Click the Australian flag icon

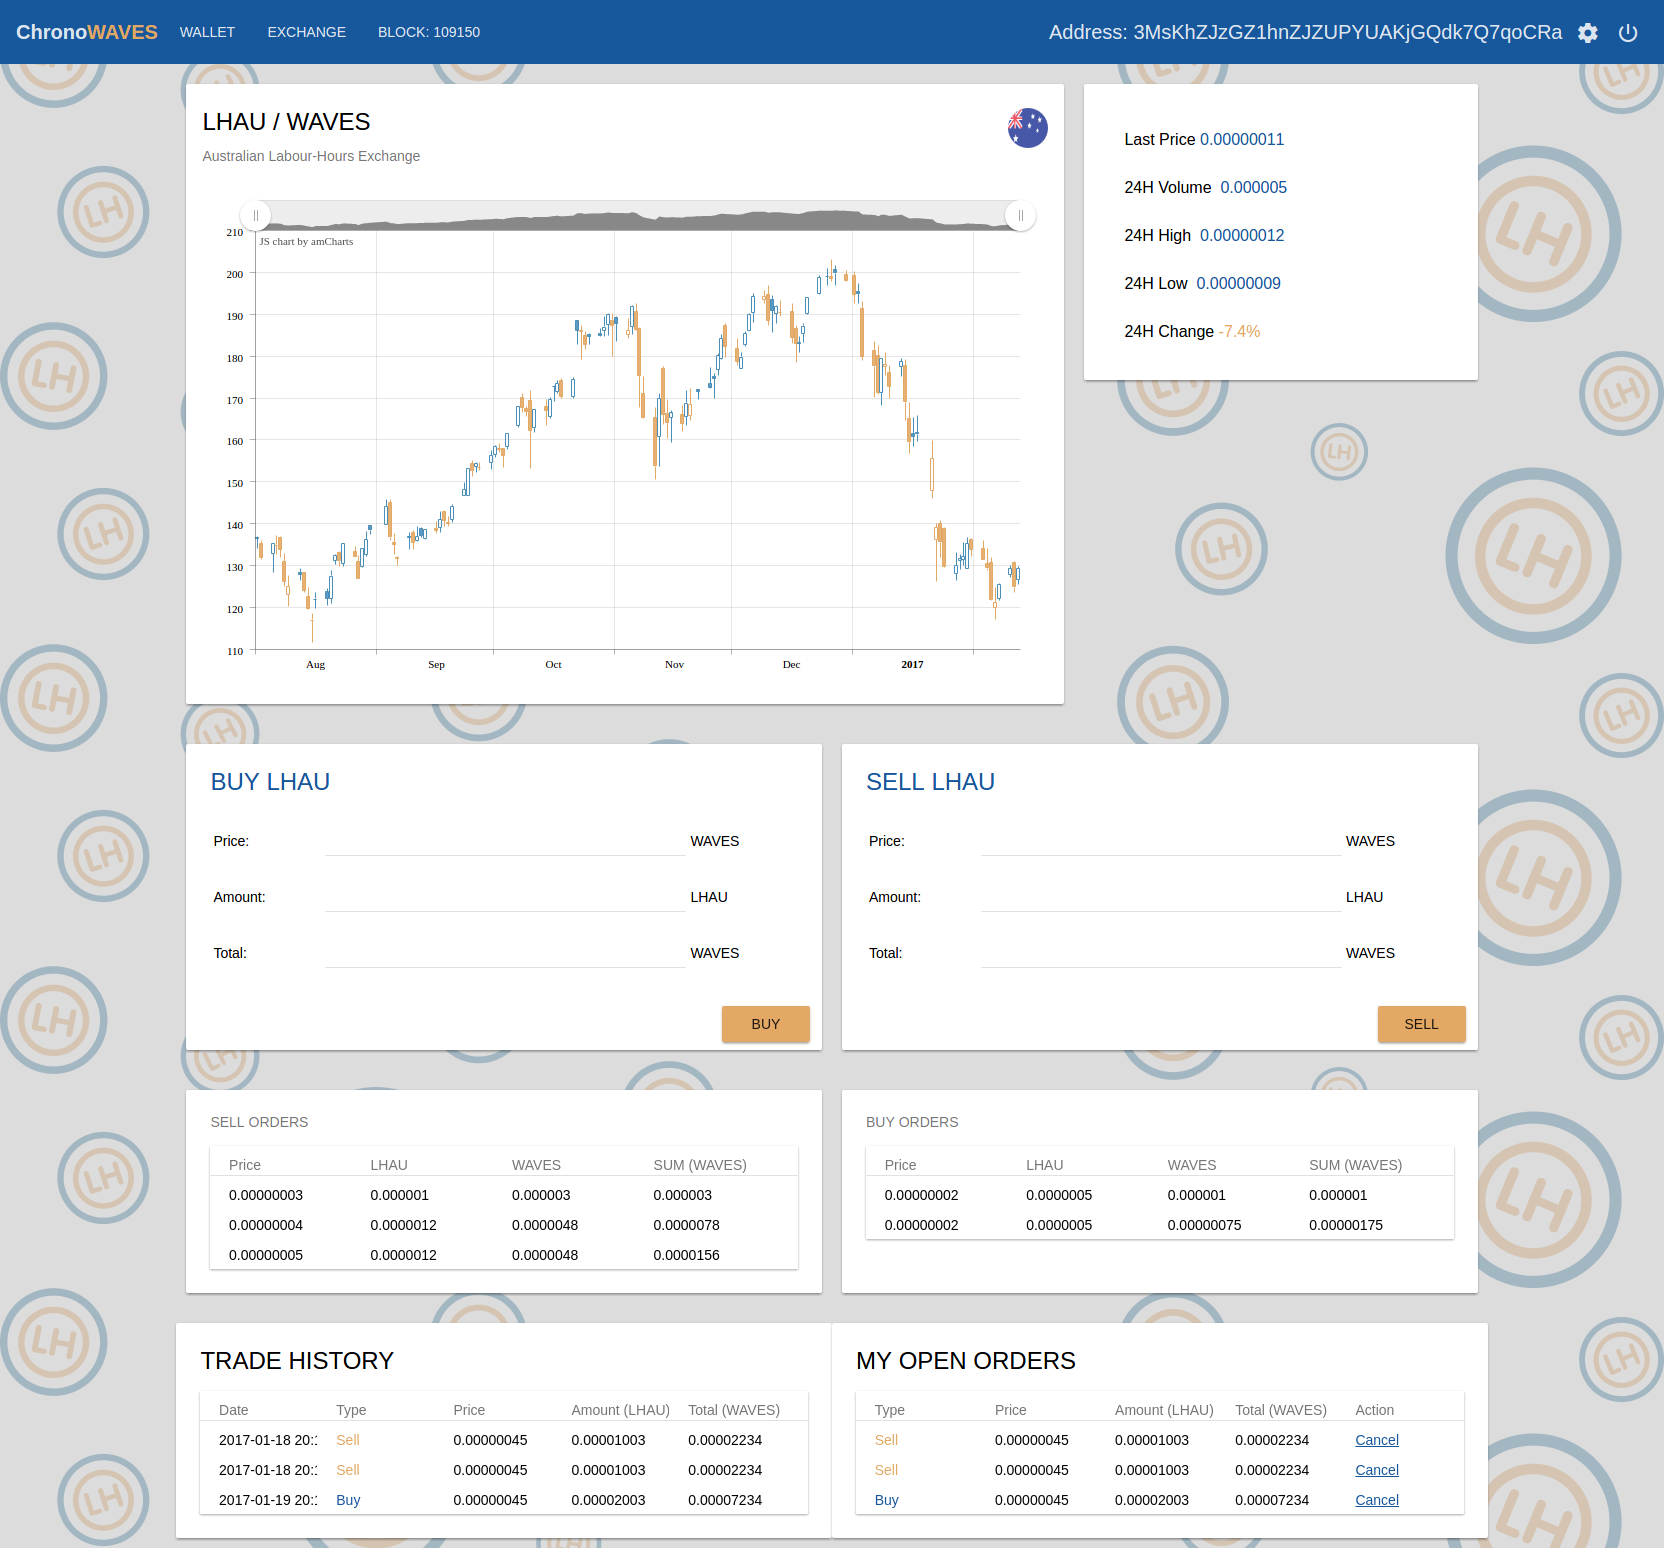click(x=1027, y=128)
